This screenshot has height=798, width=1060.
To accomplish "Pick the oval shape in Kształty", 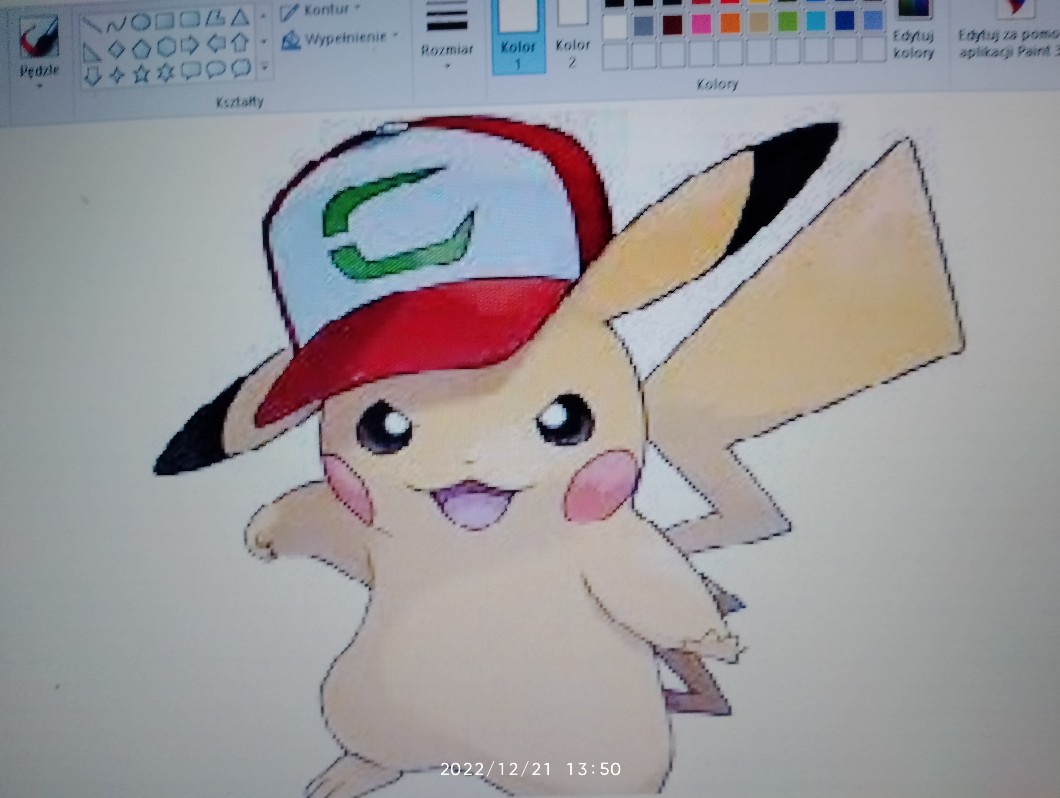I will pyautogui.click(x=141, y=21).
